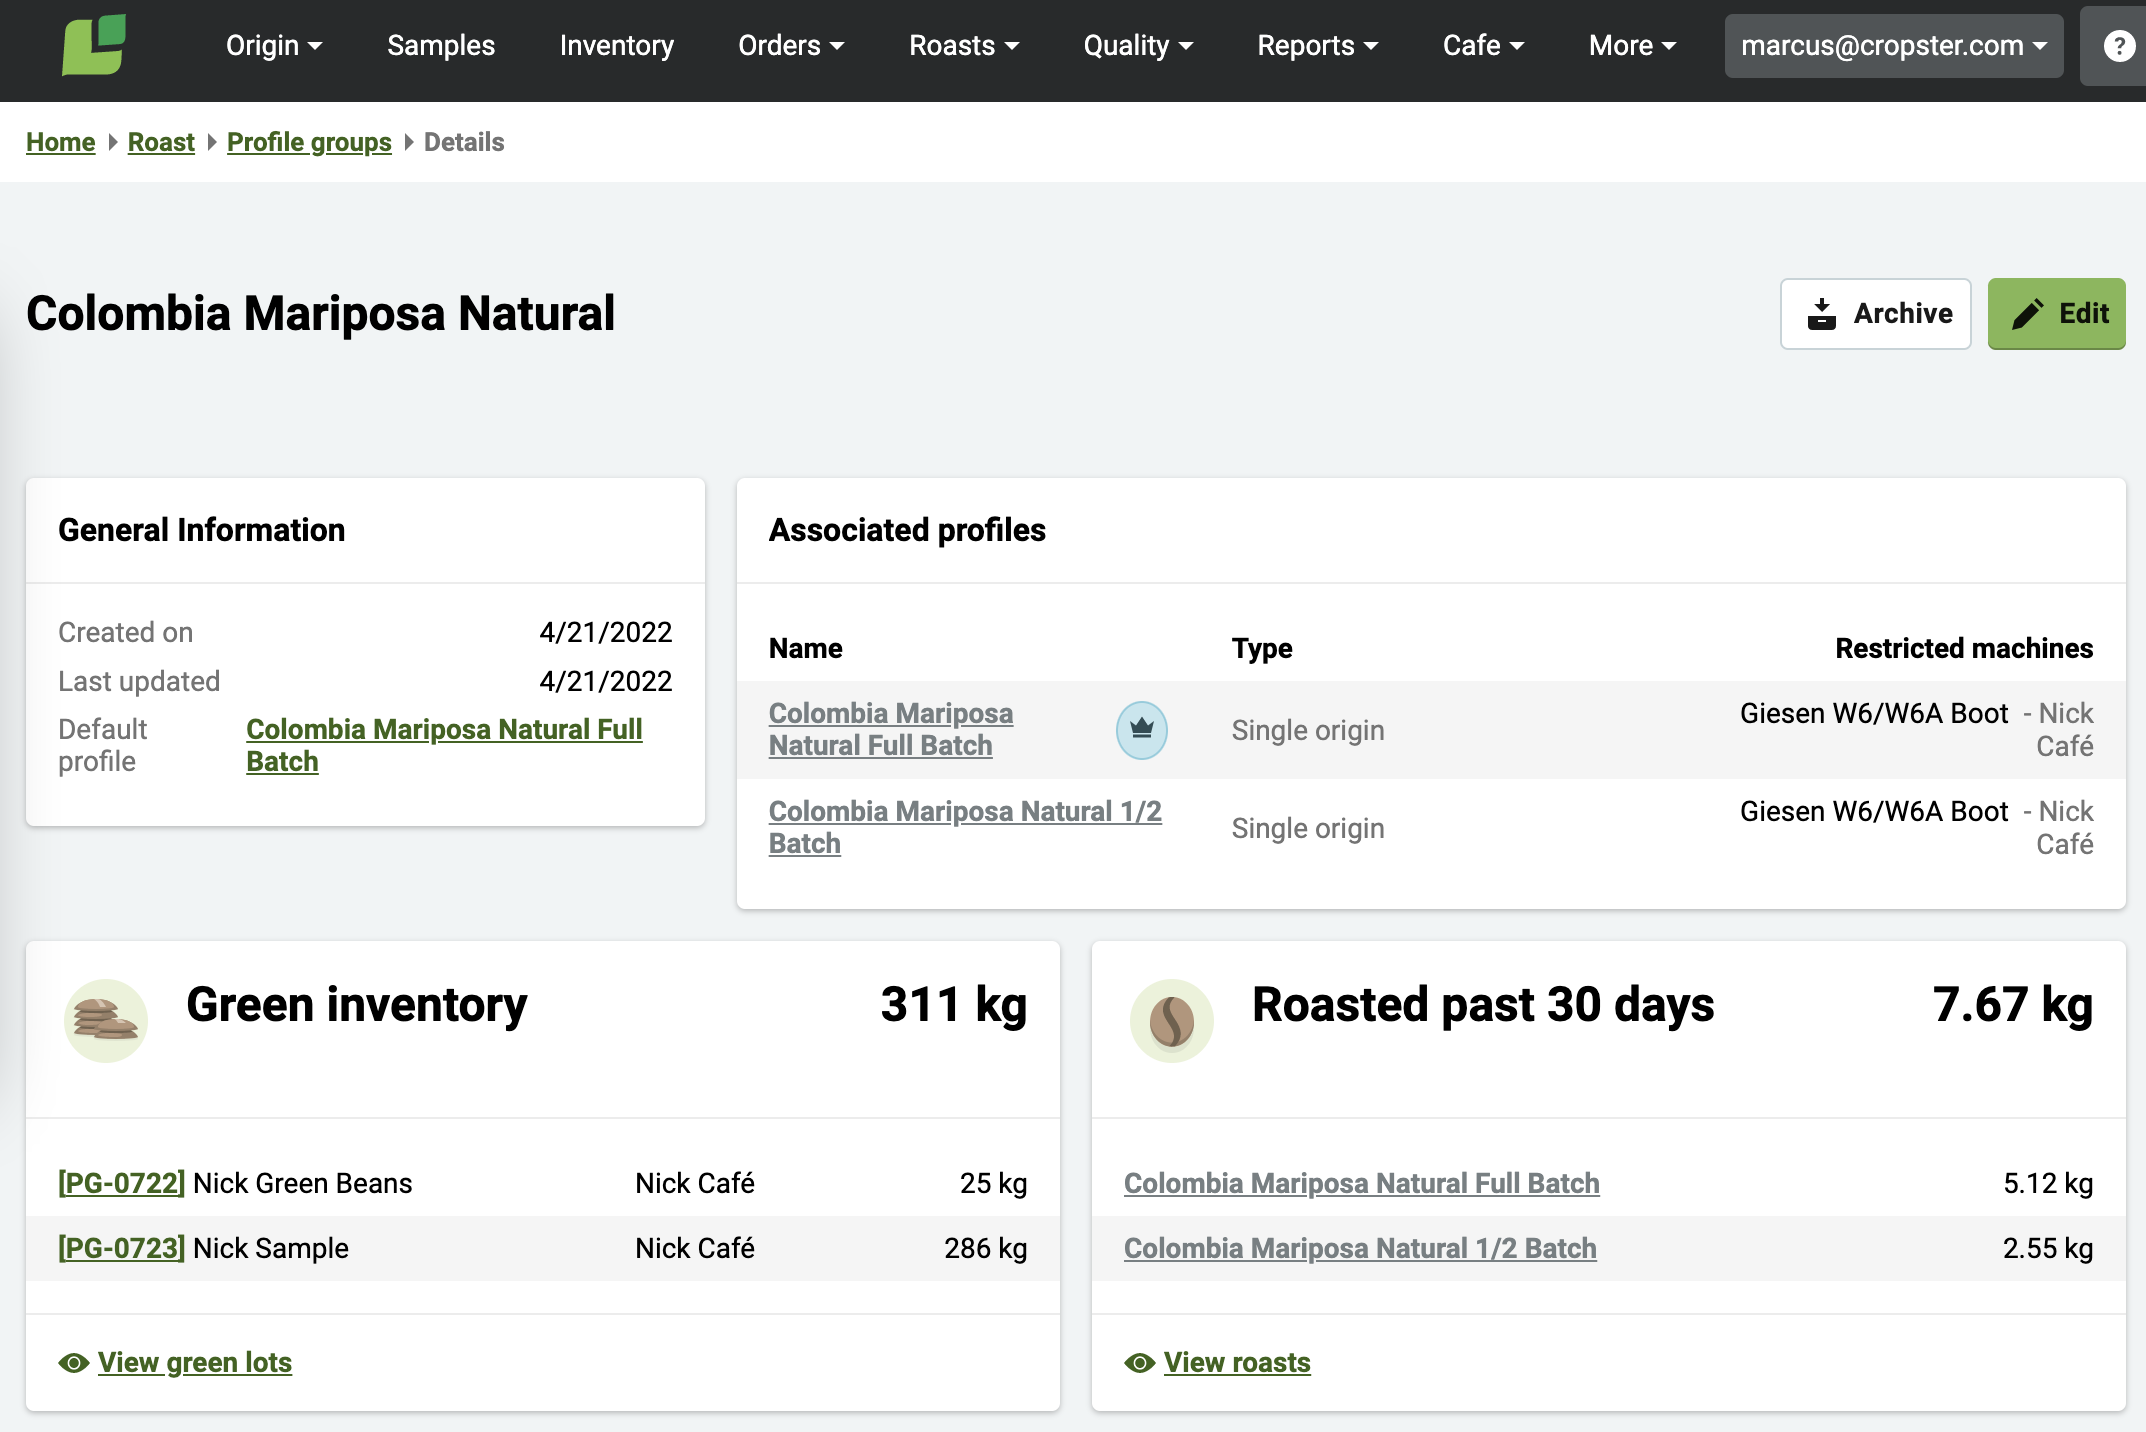Screen dimensions: 2146x1432
Task: Click the 311 kg green inventory total
Action: 954,1005
